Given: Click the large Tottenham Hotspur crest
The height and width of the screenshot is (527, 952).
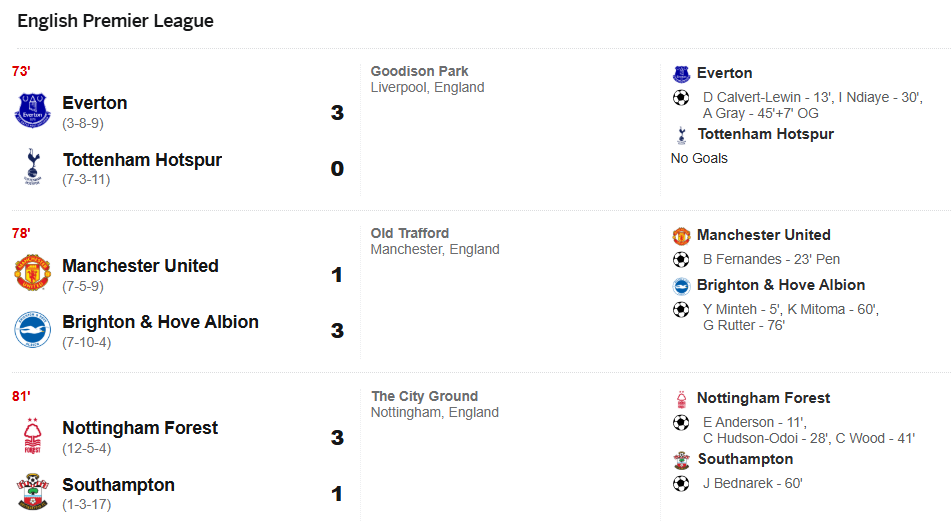Looking at the screenshot, I should click(32, 167).
